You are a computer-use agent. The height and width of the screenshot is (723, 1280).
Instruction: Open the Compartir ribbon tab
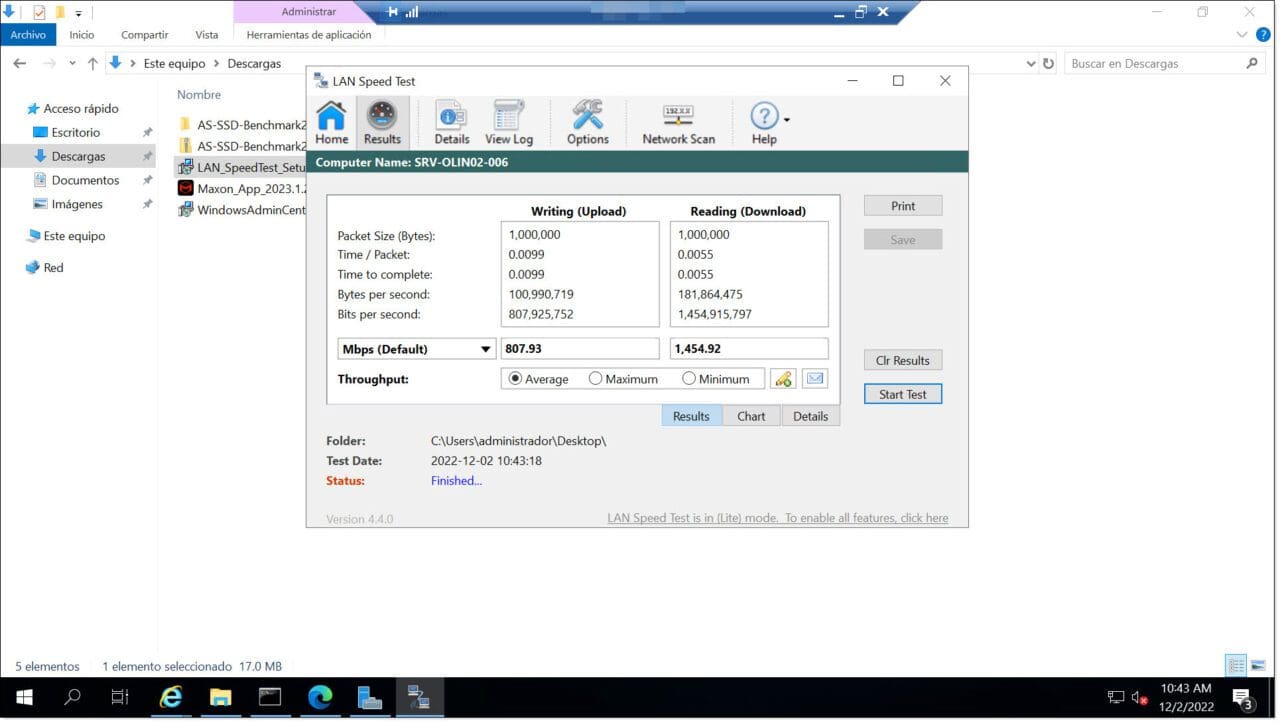pos(145,34)
